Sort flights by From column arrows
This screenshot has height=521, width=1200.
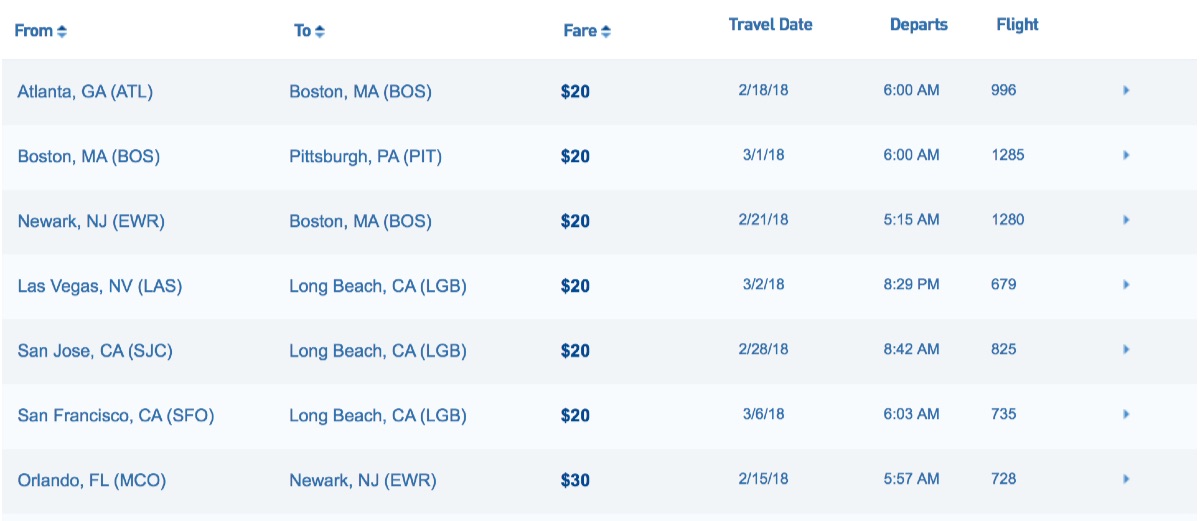click(x=62, y=31)
